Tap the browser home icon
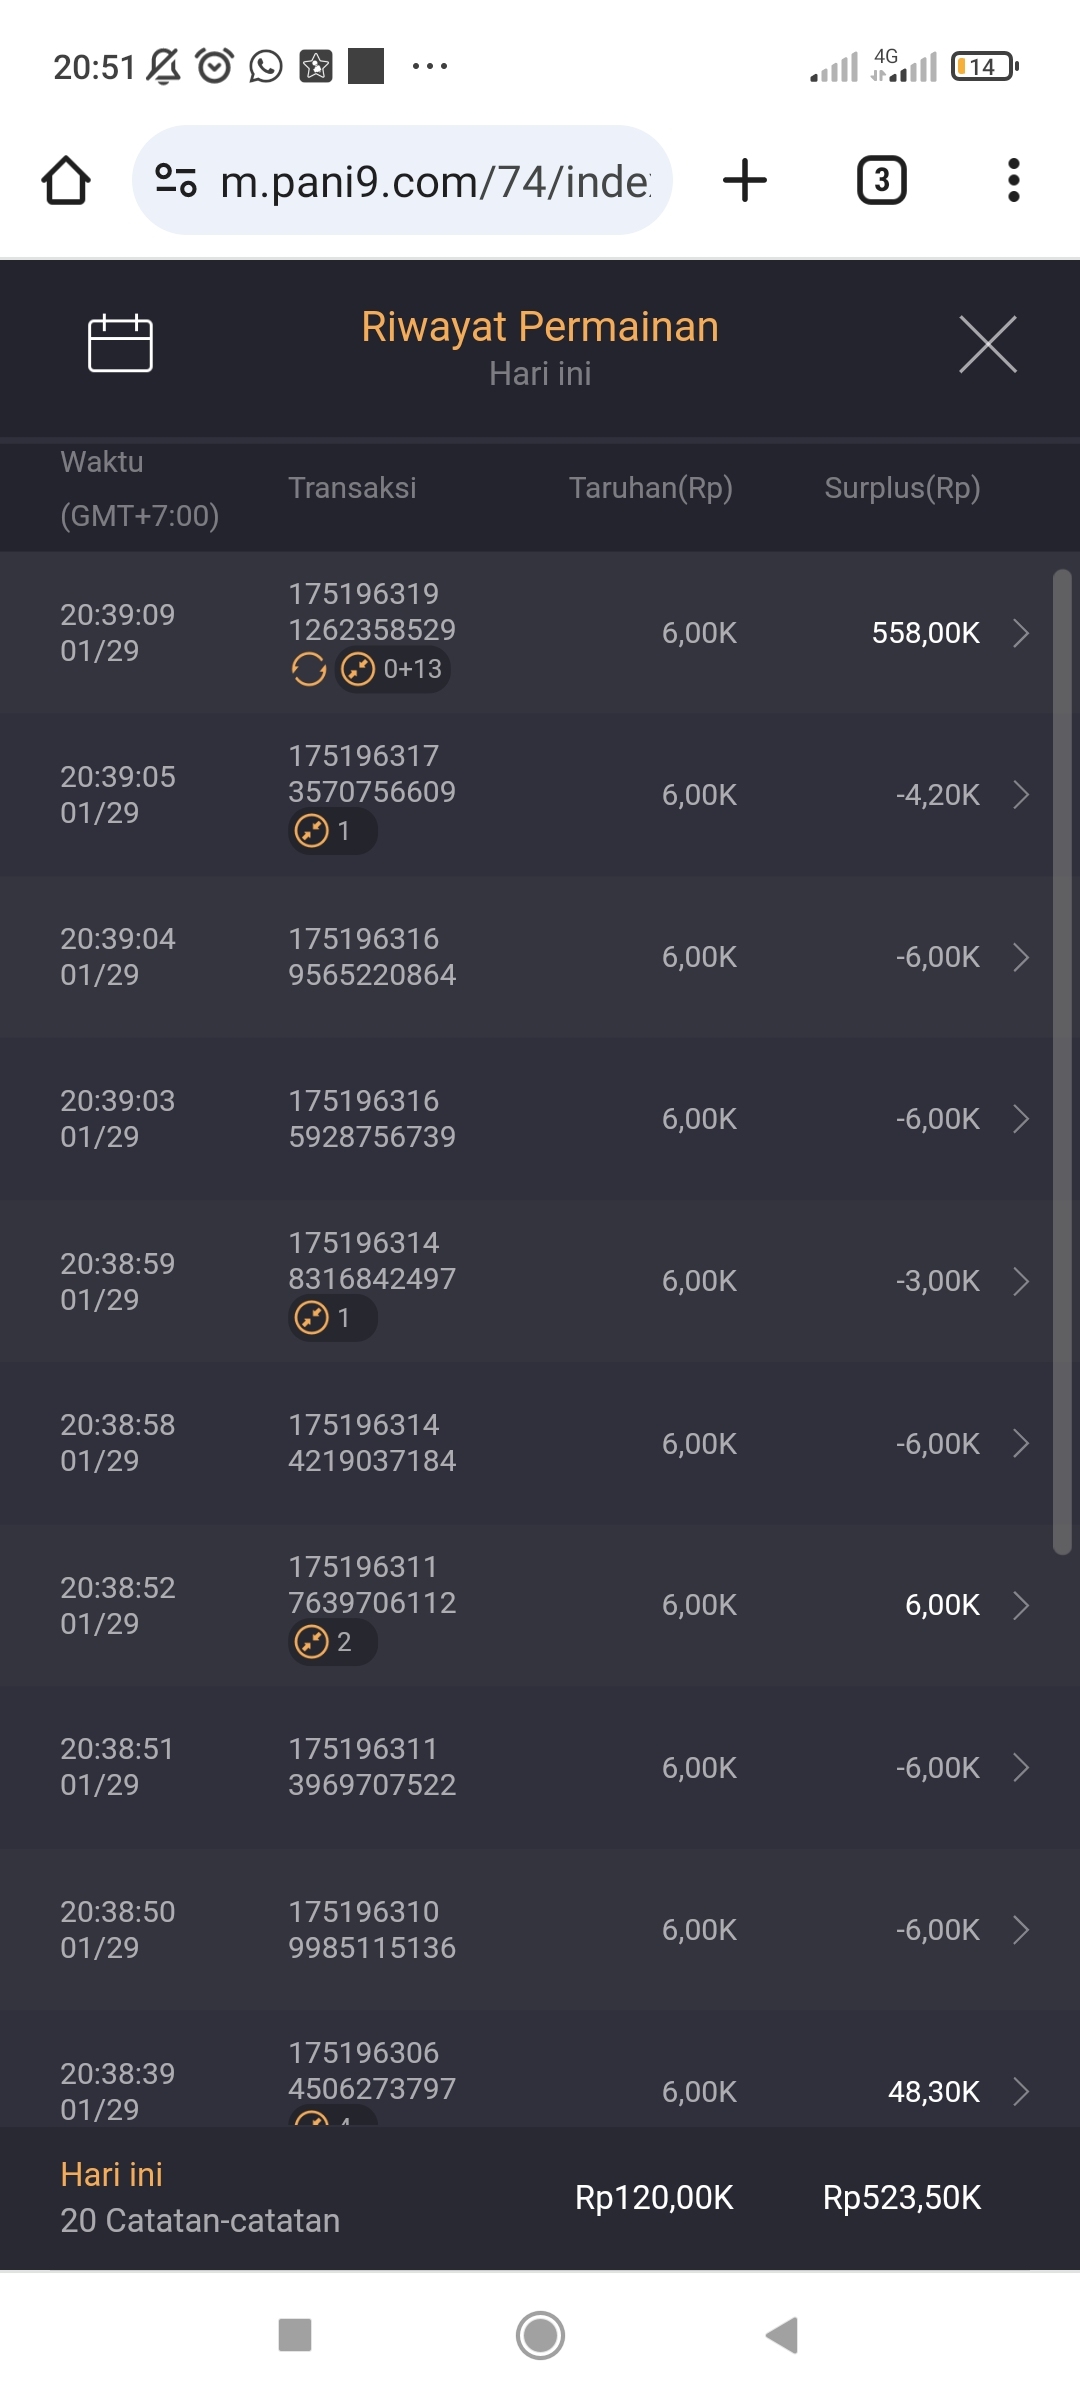The width and height of the screenshot is (1080, 2400). coord(66,181)
